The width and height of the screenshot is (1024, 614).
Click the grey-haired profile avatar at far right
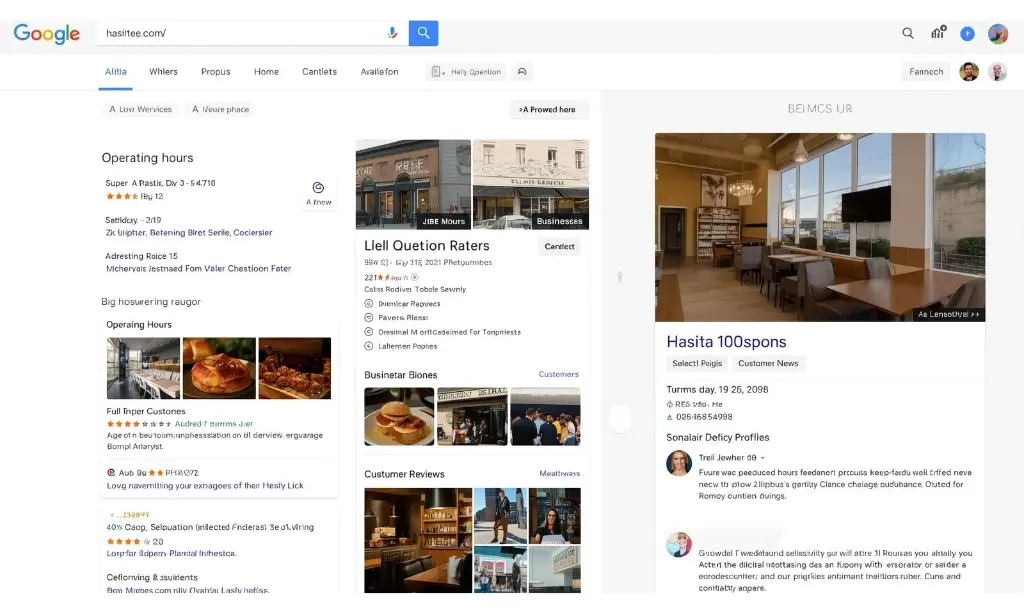click(x=997, y=72)
